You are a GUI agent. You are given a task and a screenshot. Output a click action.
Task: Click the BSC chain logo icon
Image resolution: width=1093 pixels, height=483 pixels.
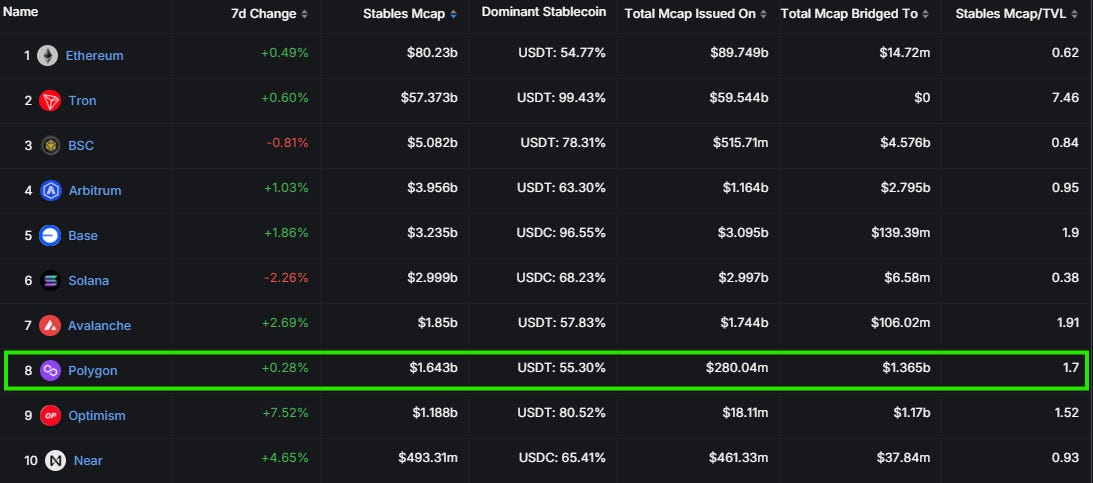(50, 146)
